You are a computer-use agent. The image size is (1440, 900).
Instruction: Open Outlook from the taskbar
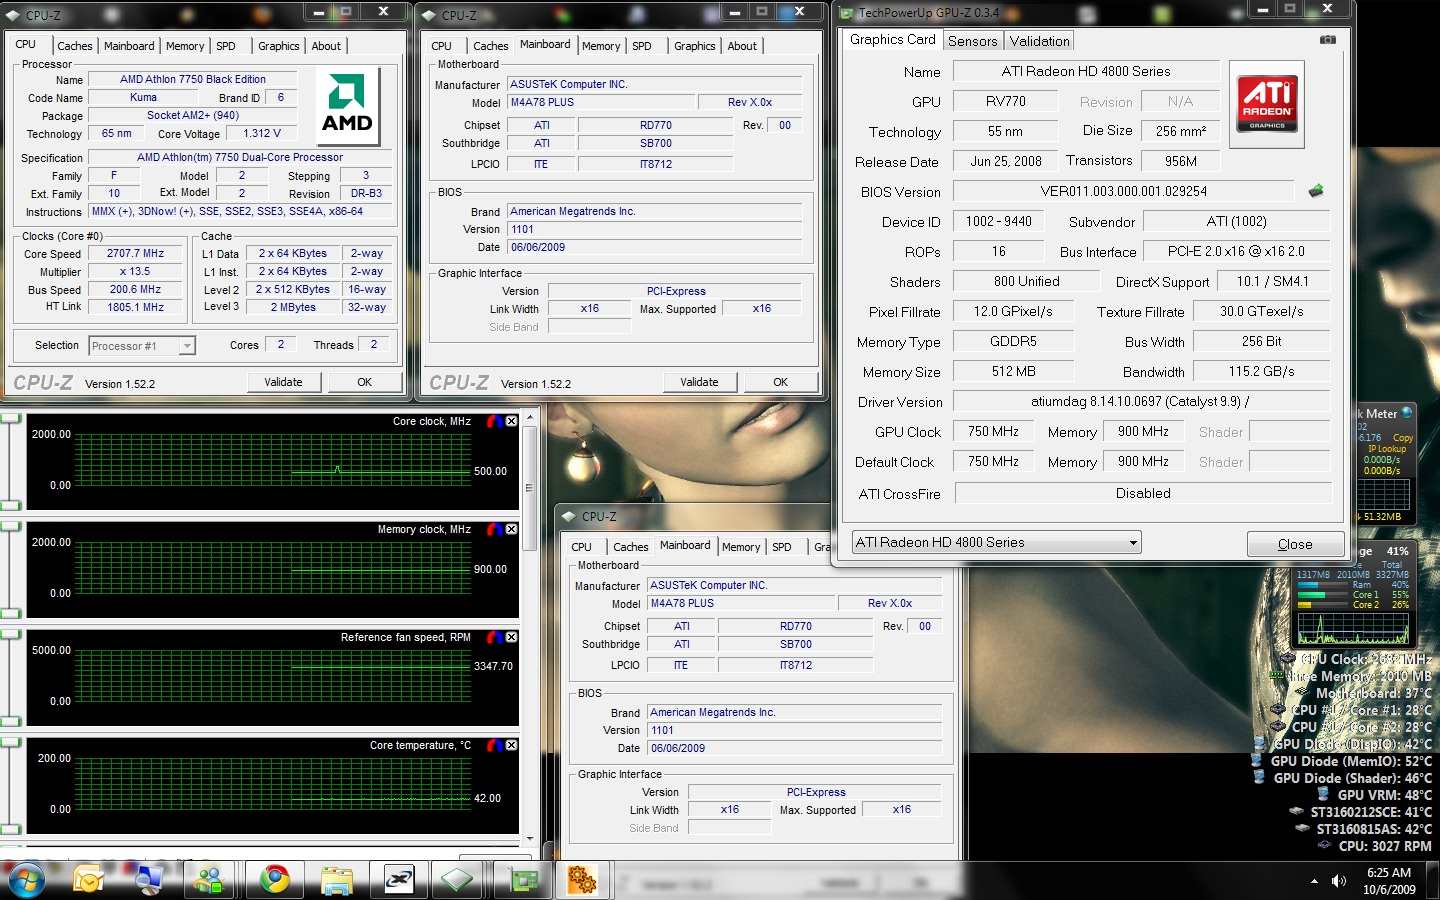(x=88, y=880)
